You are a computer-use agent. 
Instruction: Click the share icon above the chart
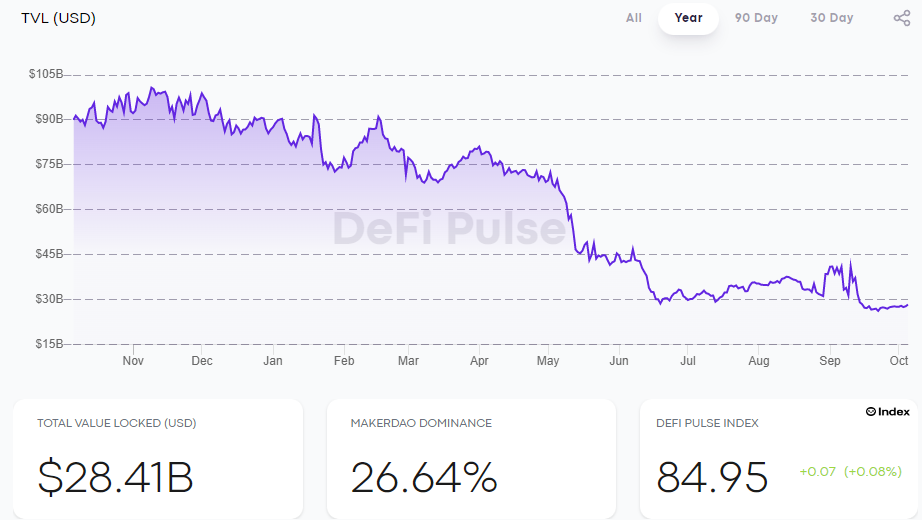[901, 18]
